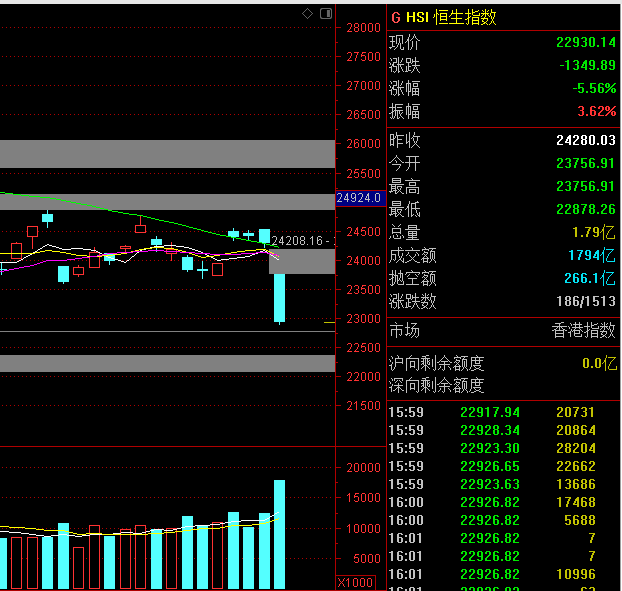Viewport: 622px width, 591px height.
Task: Click the 香港指数 market label
Action: tap(583, 330)
